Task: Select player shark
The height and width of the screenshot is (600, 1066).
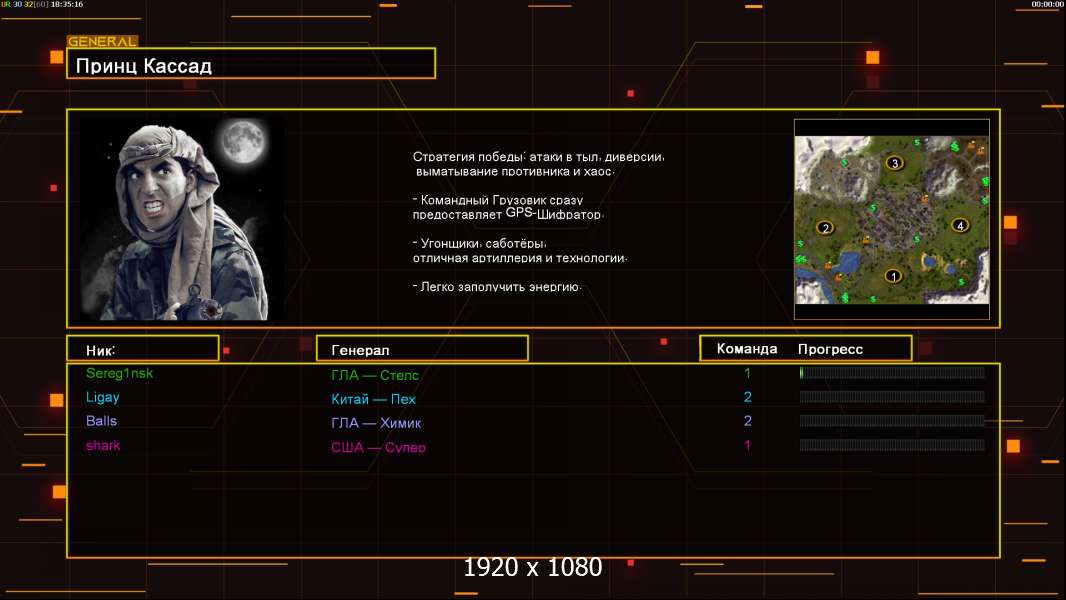Action: point(103,445)
